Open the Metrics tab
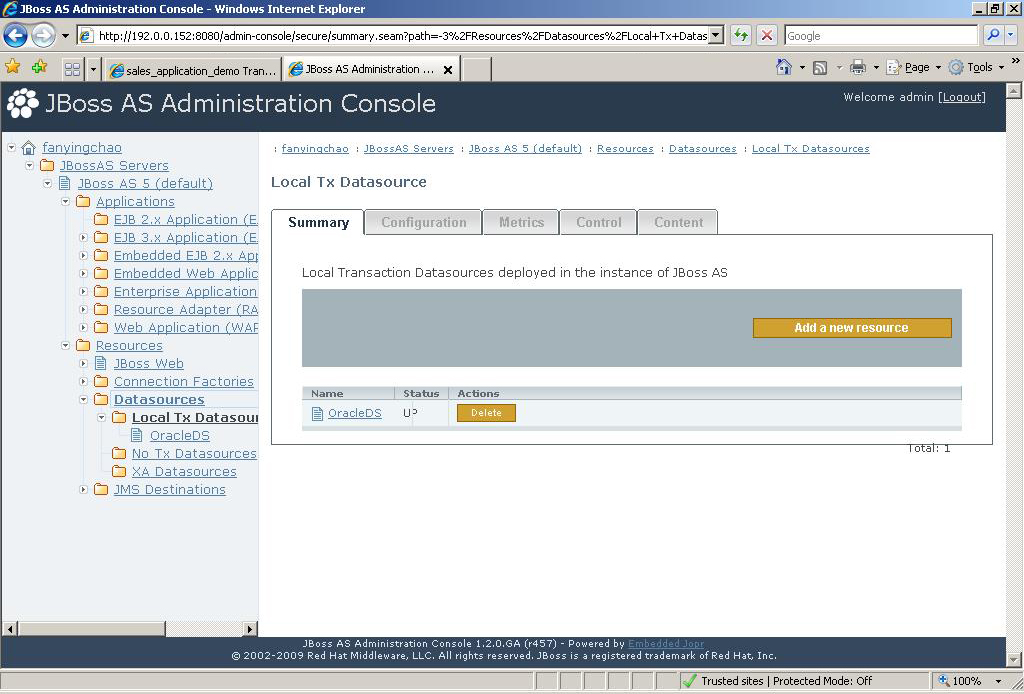The height and width of the screenshot is (694, 1024). tap(521, 222)
